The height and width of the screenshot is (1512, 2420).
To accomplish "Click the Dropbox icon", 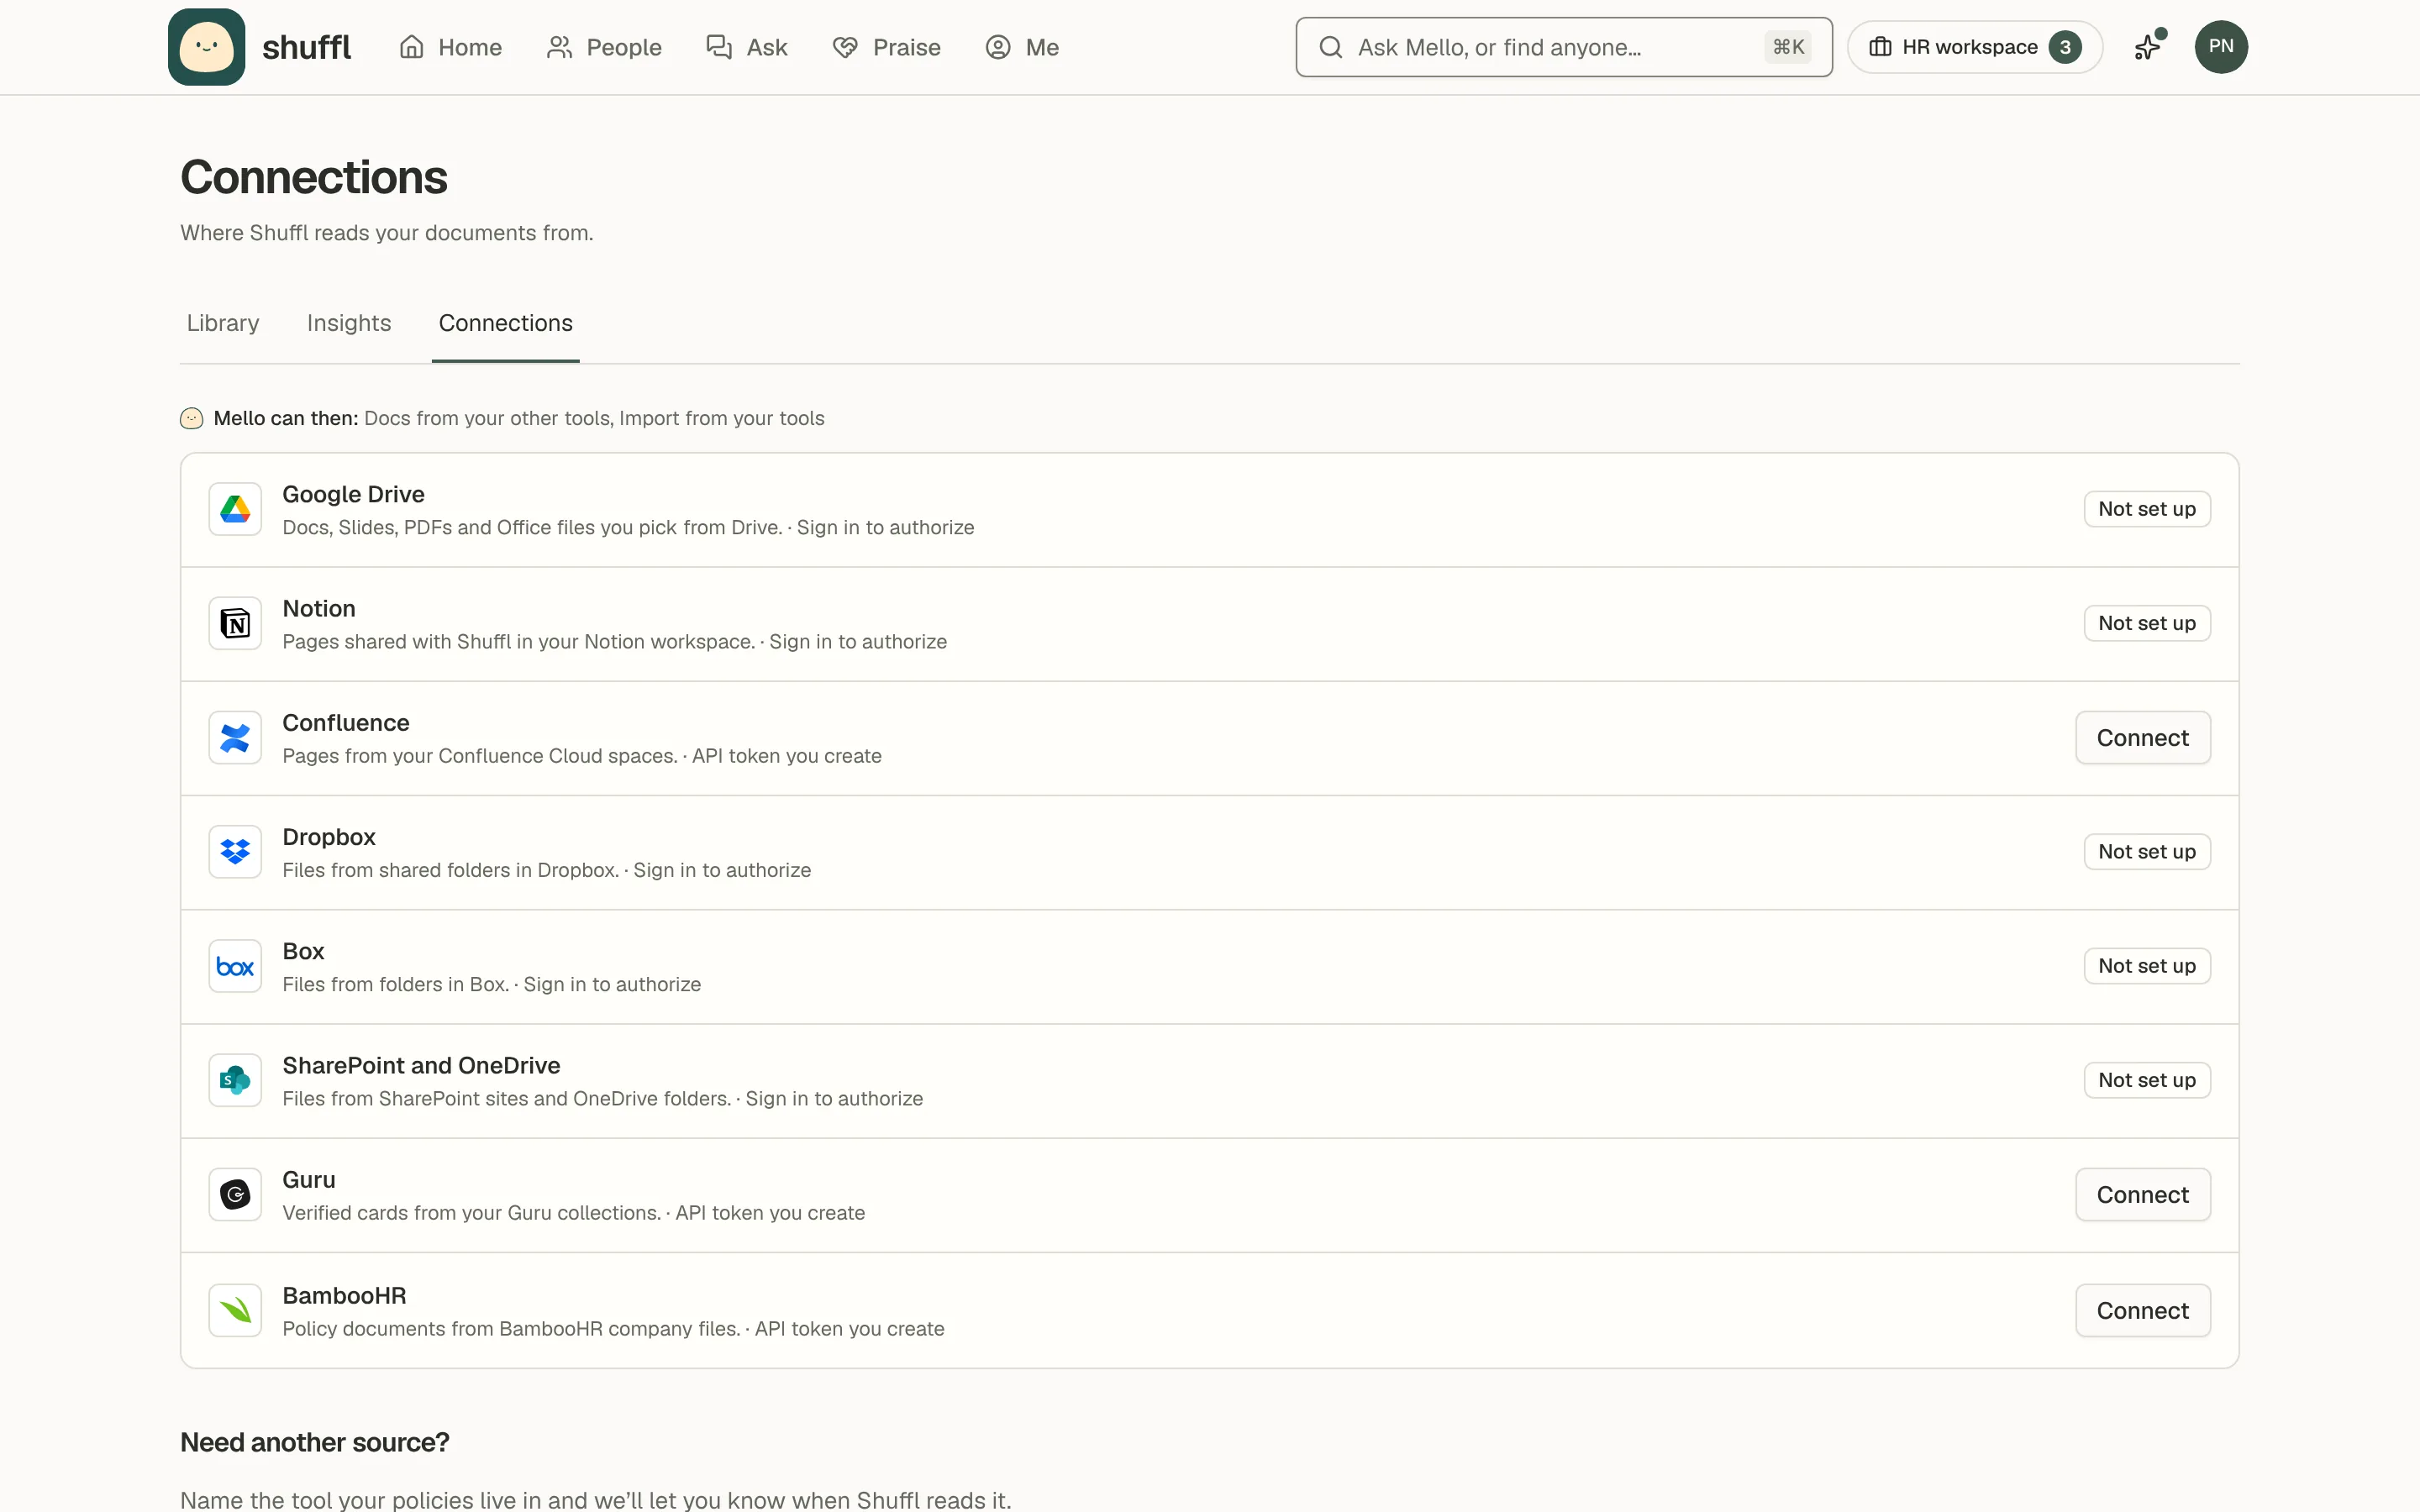I will [235, 852].
